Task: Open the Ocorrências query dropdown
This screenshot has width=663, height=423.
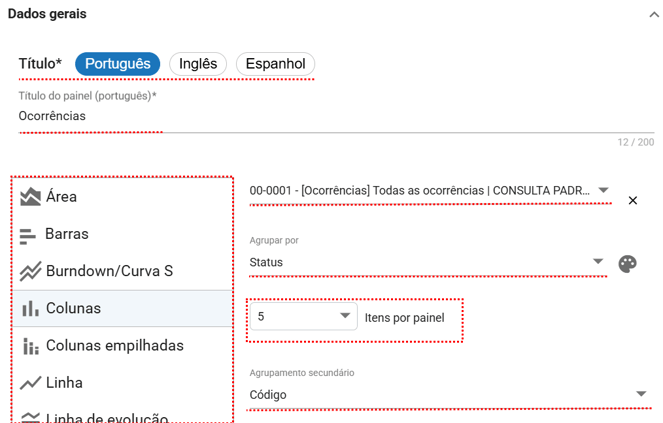Action: pyautogui.click(x=603, y=190)
